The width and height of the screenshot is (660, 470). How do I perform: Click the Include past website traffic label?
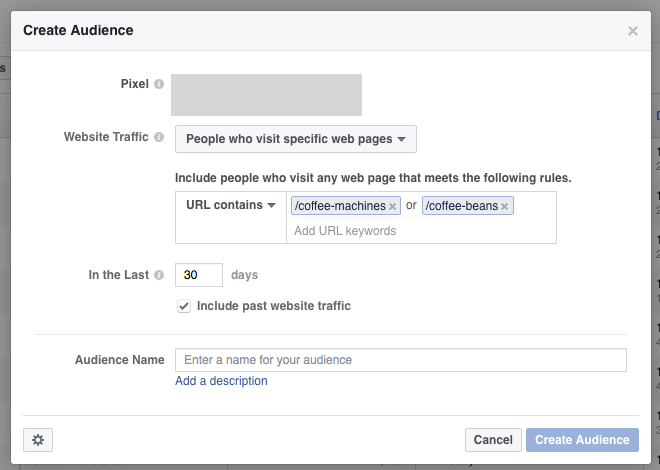[274, 306]
